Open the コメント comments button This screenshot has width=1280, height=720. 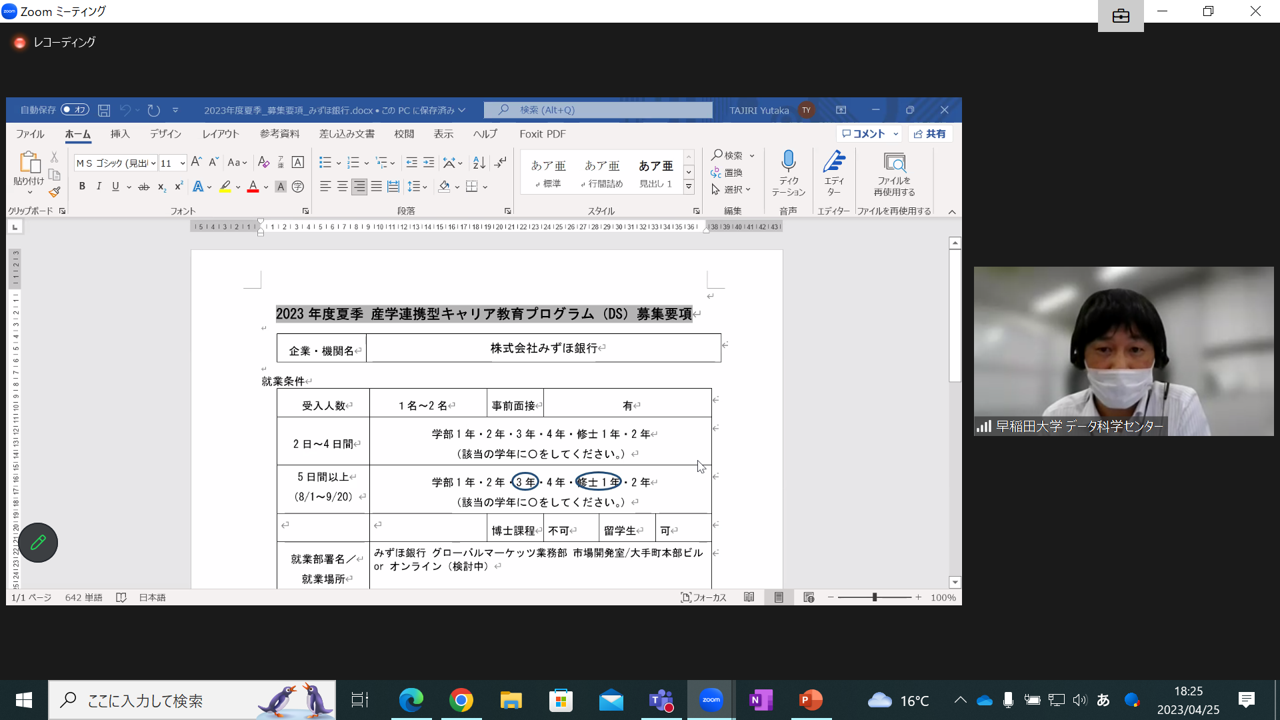coord(869,134)
